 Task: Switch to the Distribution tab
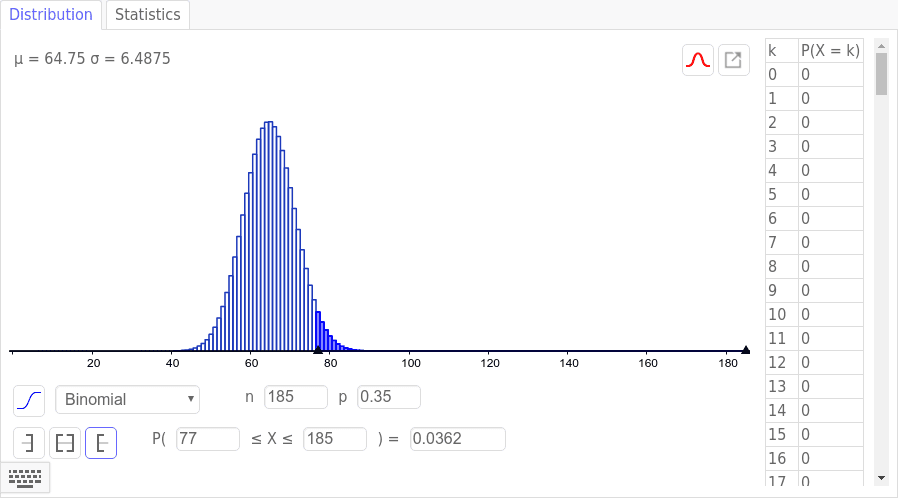pyautogui.click(x=51, y=14)
